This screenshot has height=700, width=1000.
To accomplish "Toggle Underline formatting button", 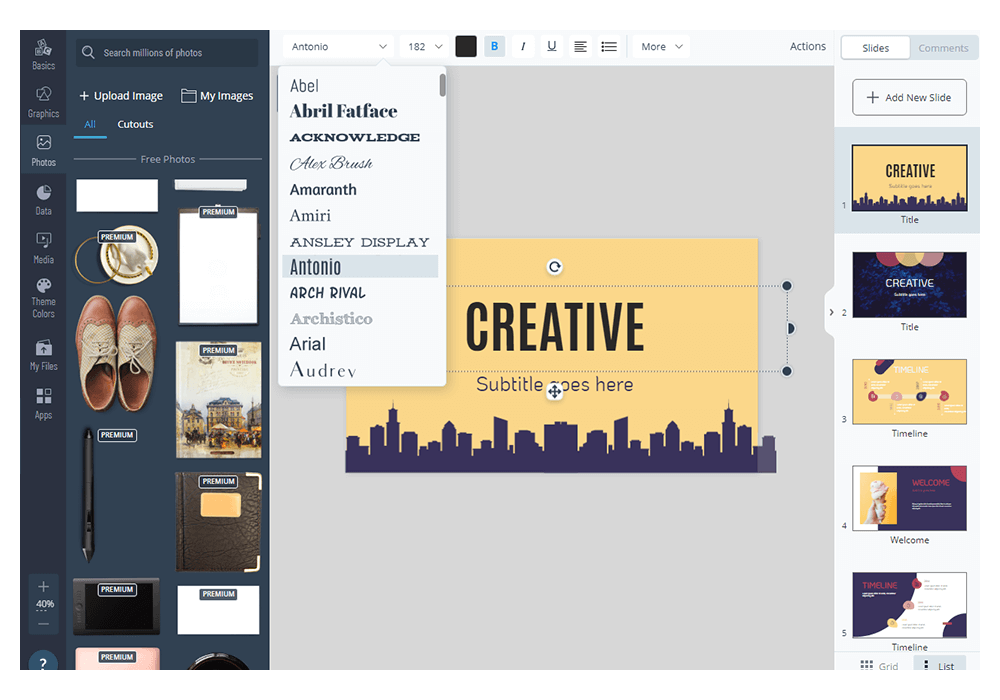I will coord(551,47).
